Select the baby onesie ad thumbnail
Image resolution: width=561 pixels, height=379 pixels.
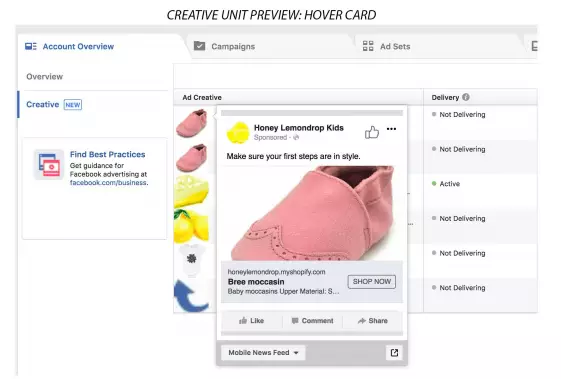point(192,261)
